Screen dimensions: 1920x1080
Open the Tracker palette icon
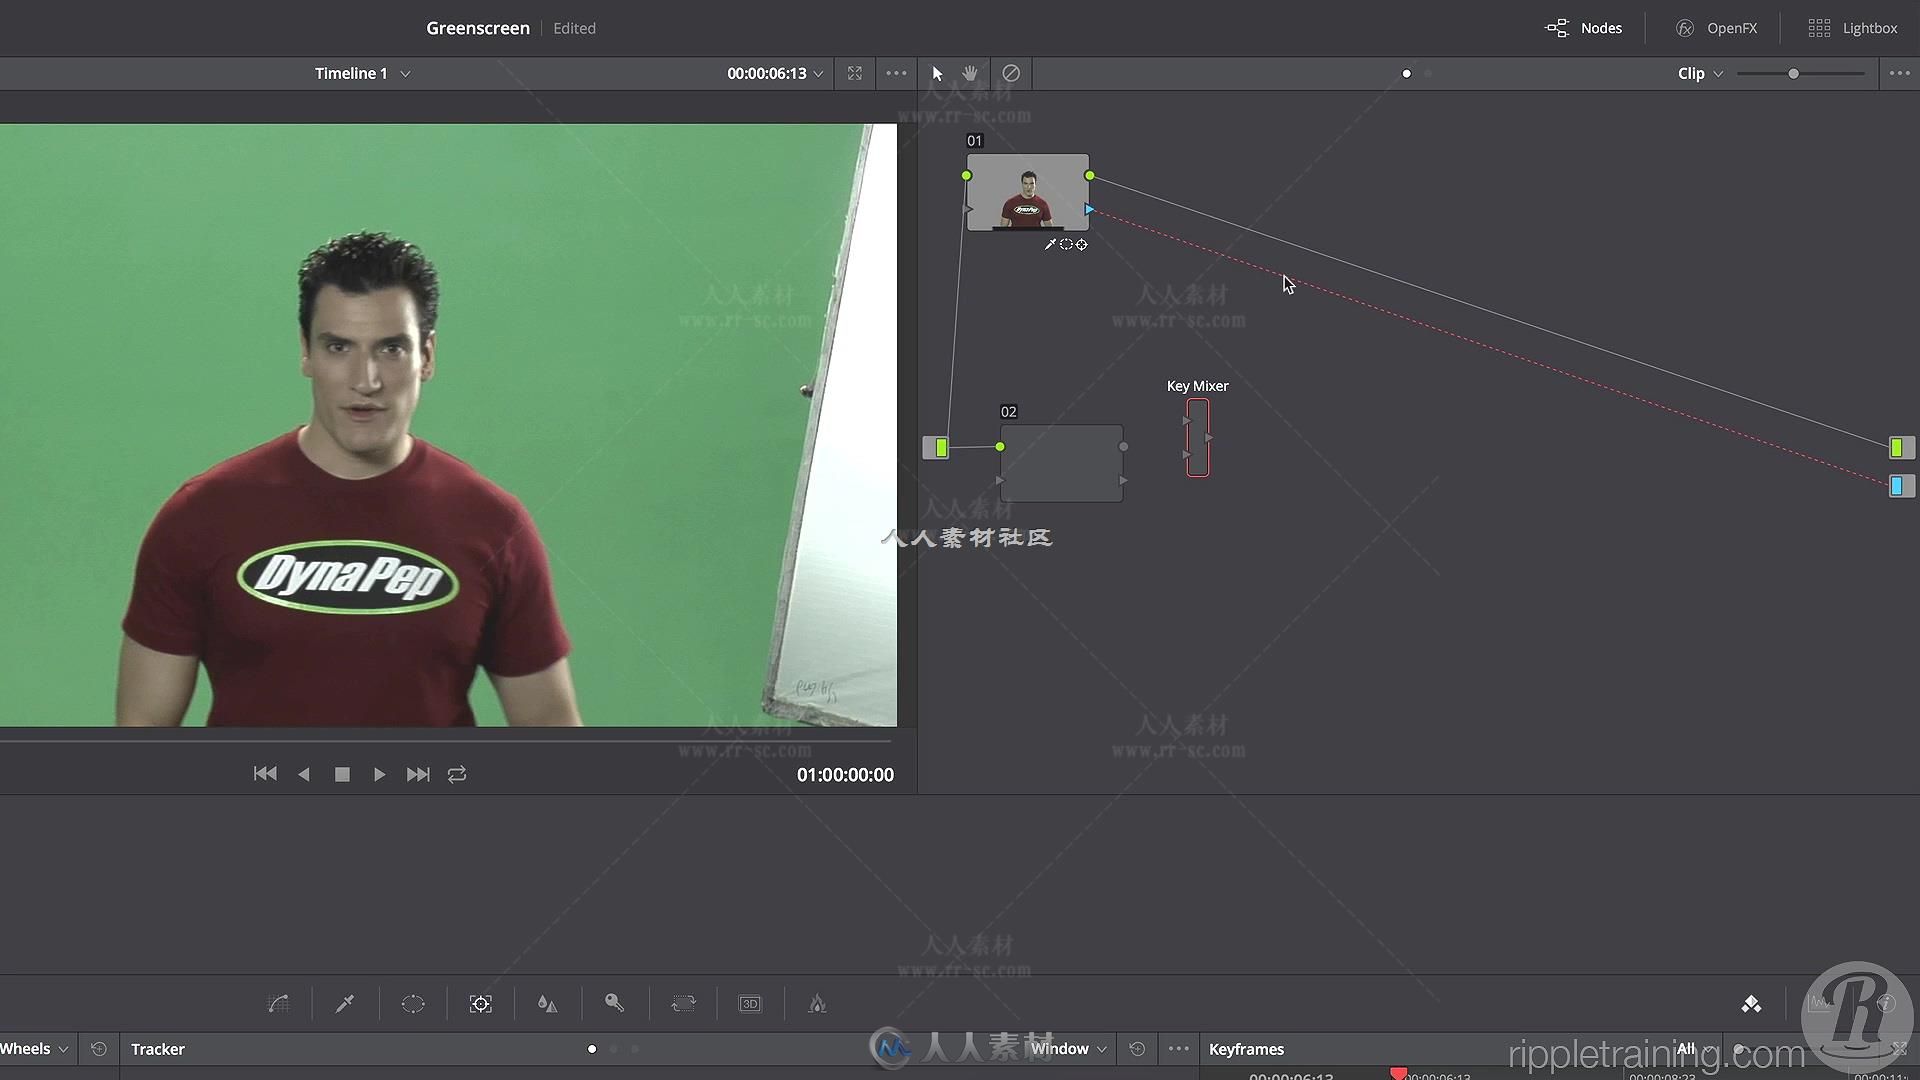(x=481, y=1003)
